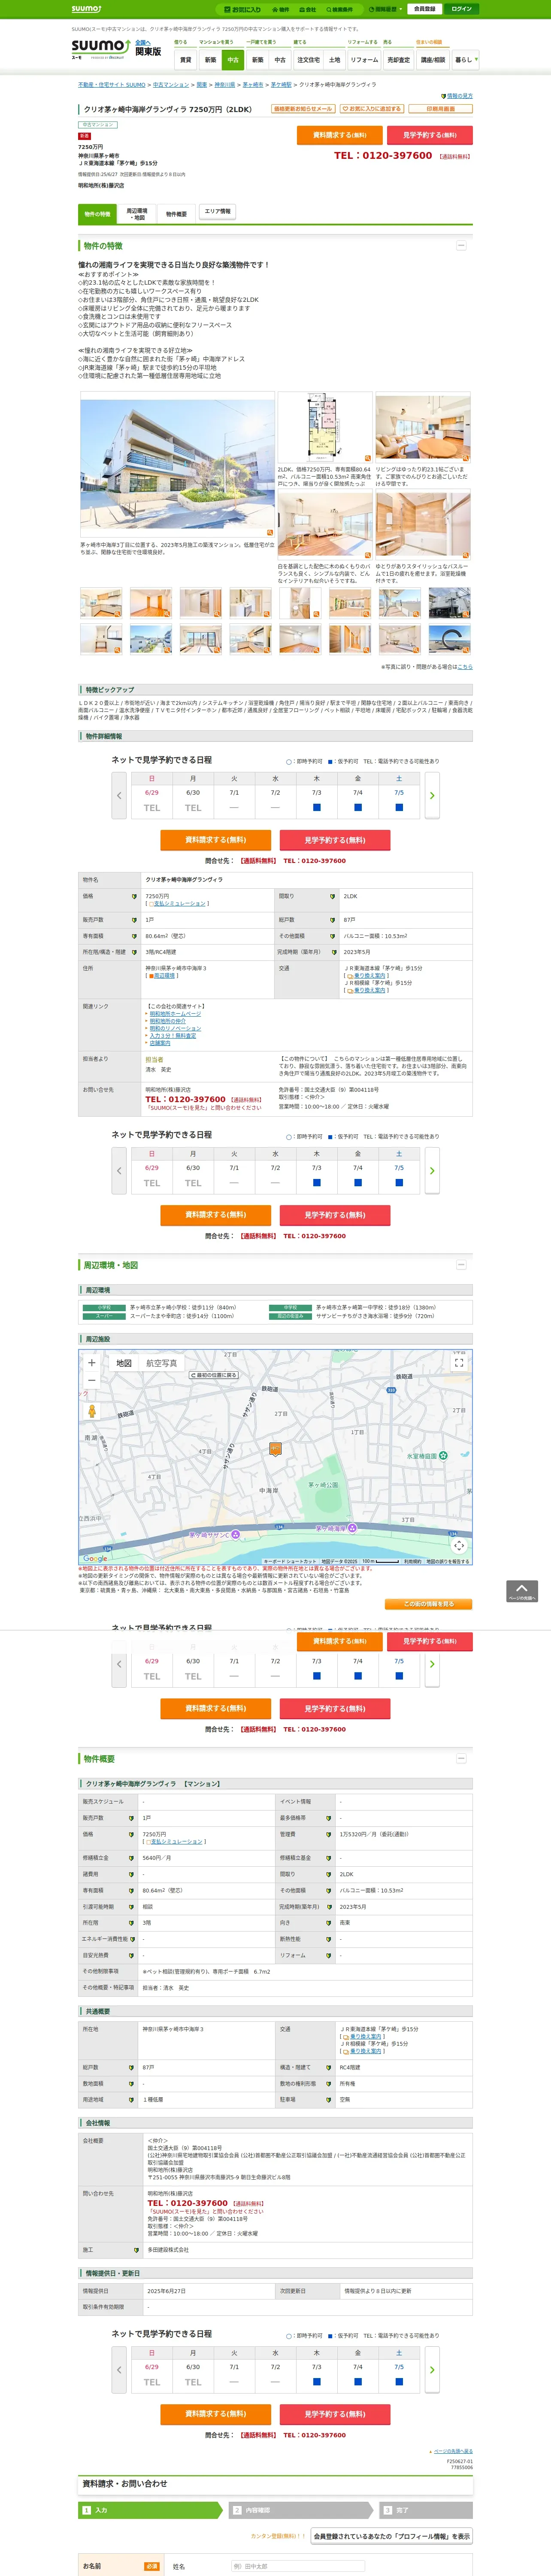The height and width of the screenshot is (2576, 551).
Task: Open the リフォーム navigation item
Action: (x=364, y=60)
